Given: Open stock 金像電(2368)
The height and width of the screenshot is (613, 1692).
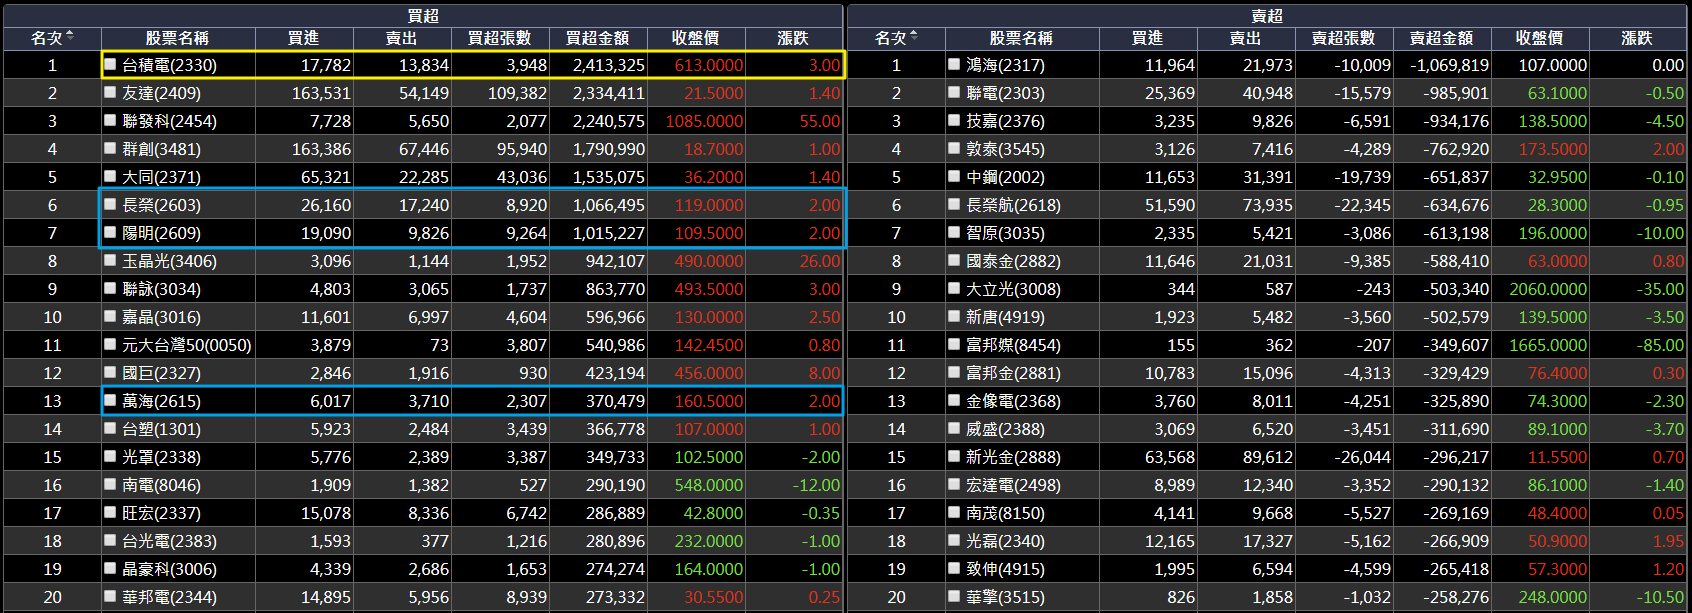Looking at the screenshot, I should pyautogui.click(x=1014, y=401).
